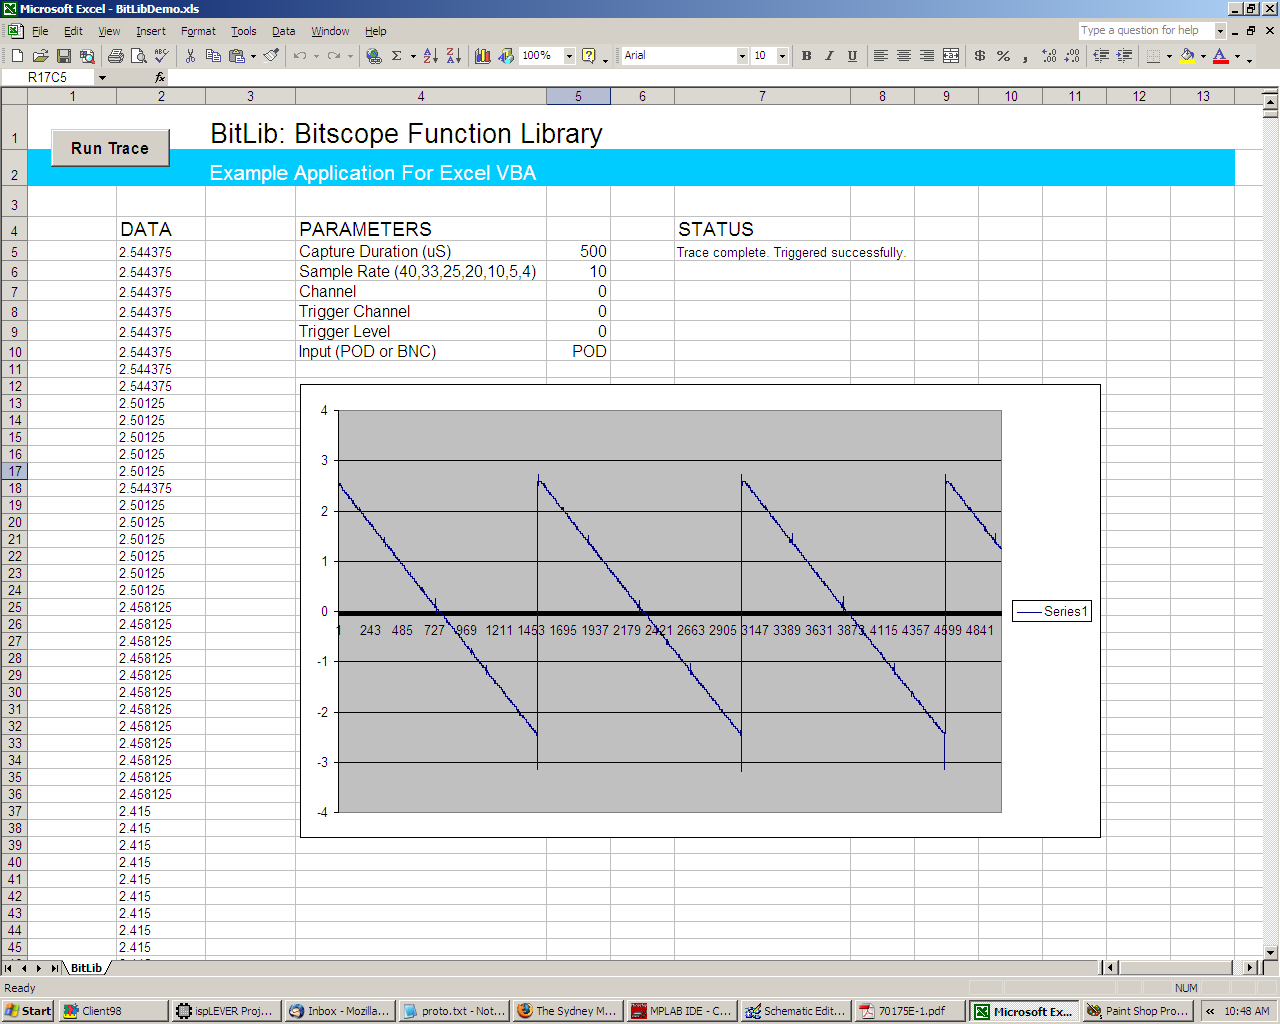Click the Save icon in the toolbar
The height and width of the screenshot is (1024, 1280).
[x=64, y=56]
